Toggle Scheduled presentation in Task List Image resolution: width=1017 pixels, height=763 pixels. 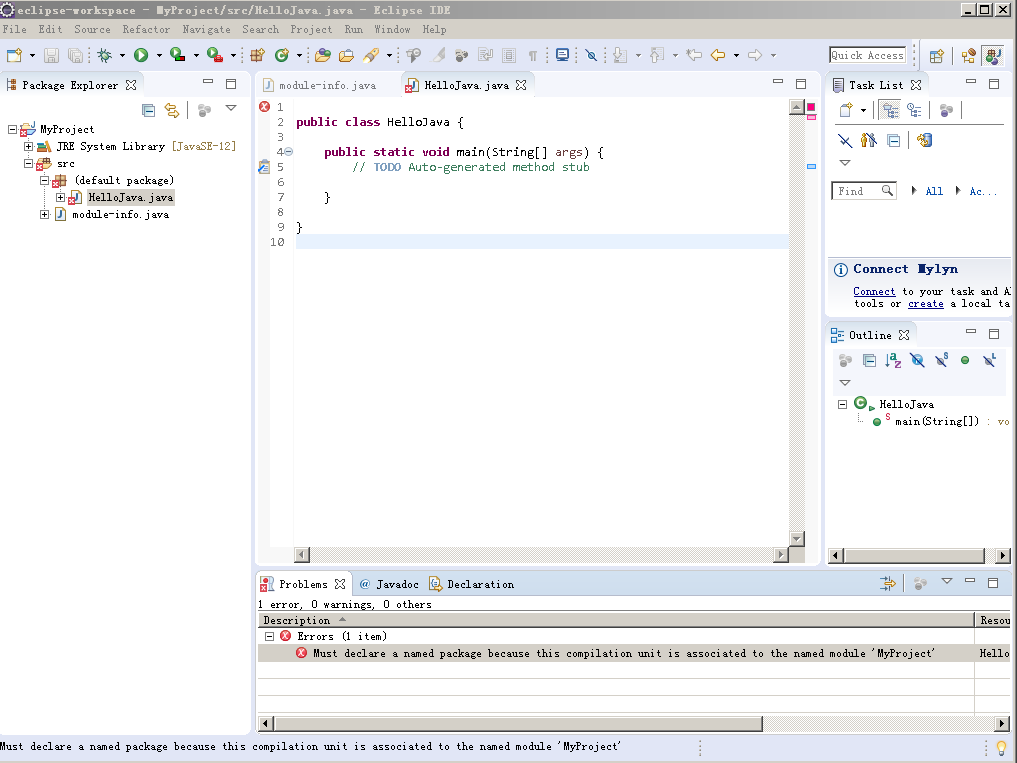coord(915,110)
